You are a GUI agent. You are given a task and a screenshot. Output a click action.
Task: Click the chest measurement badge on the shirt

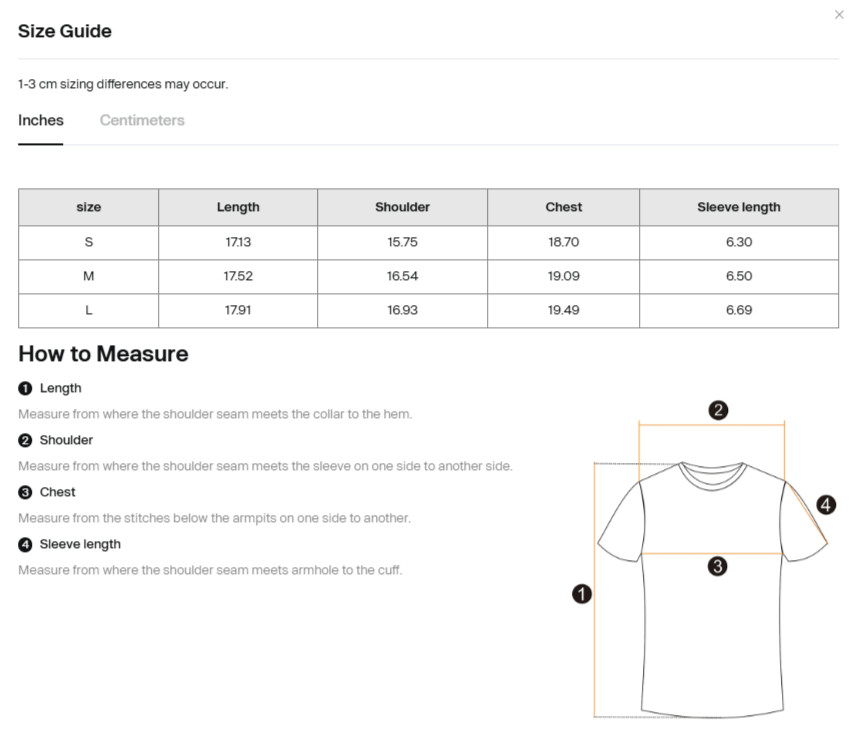717,566
